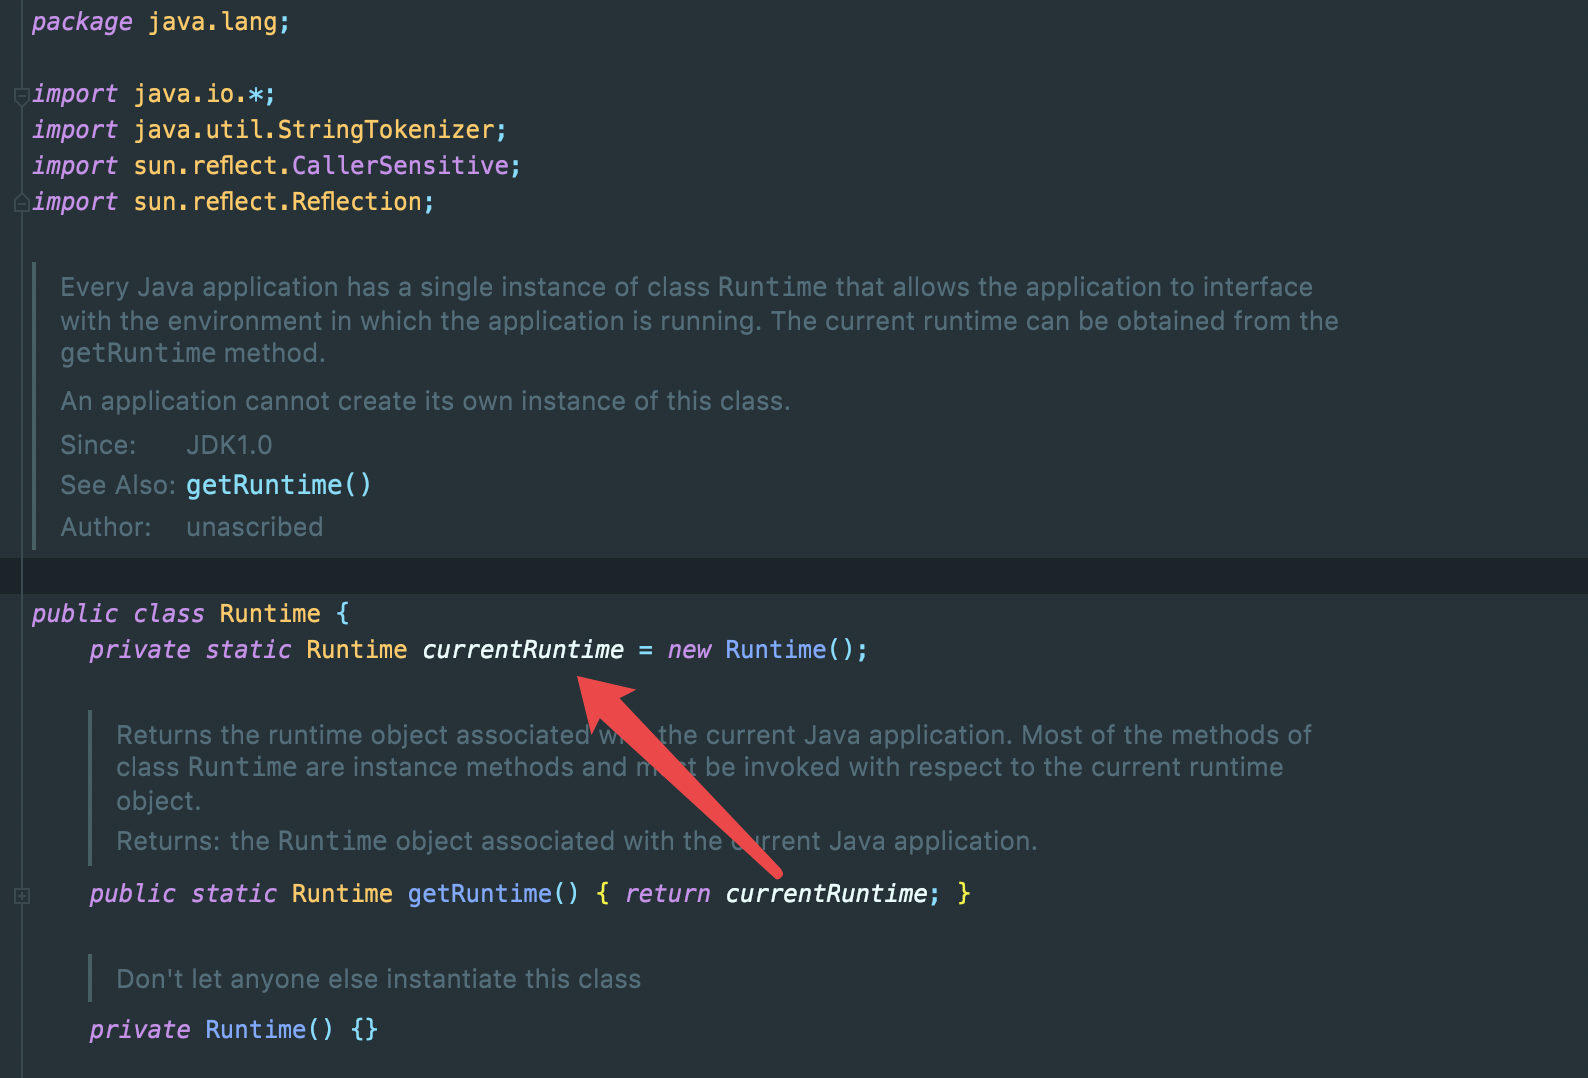Click CallerSensitive in the sun.reflect import

(400, 166)
